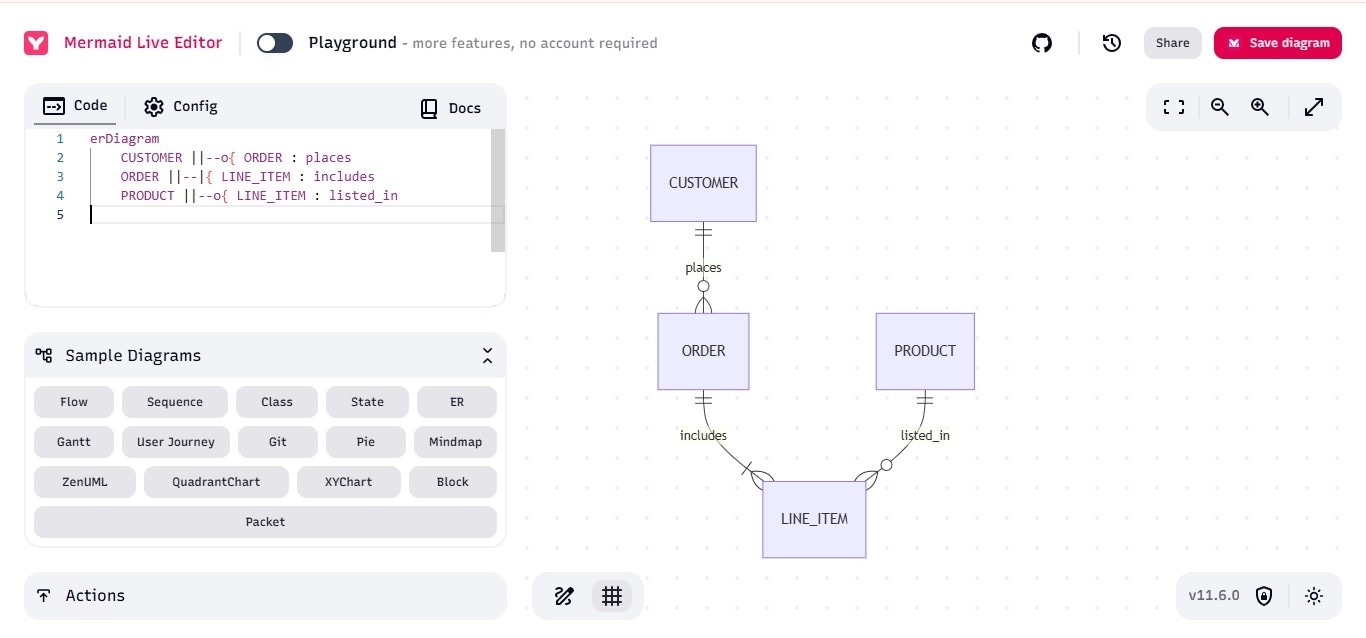Click the Save diagram button
The width and height of the screenshot is (1366, 638).
pos(1278,43)
